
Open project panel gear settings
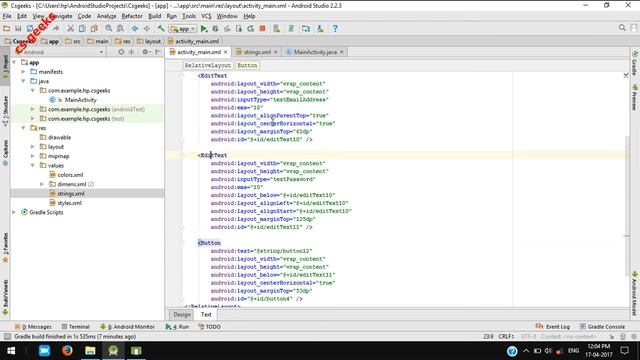146,52
